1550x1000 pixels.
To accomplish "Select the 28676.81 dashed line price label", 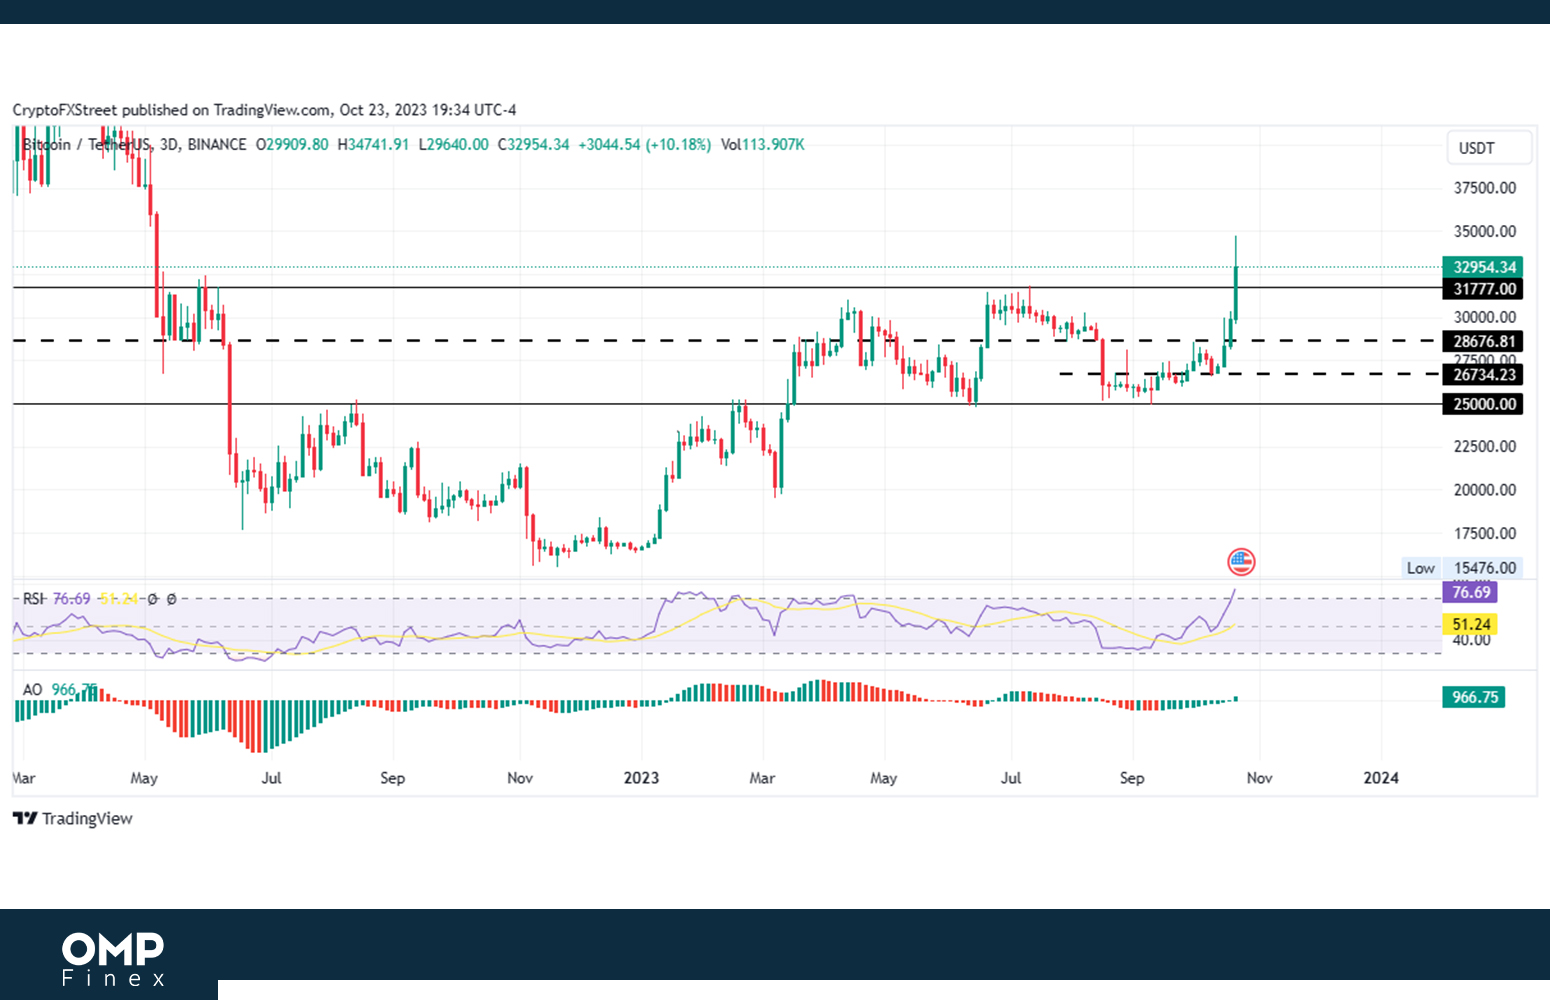I will (x=1483, y=341).
